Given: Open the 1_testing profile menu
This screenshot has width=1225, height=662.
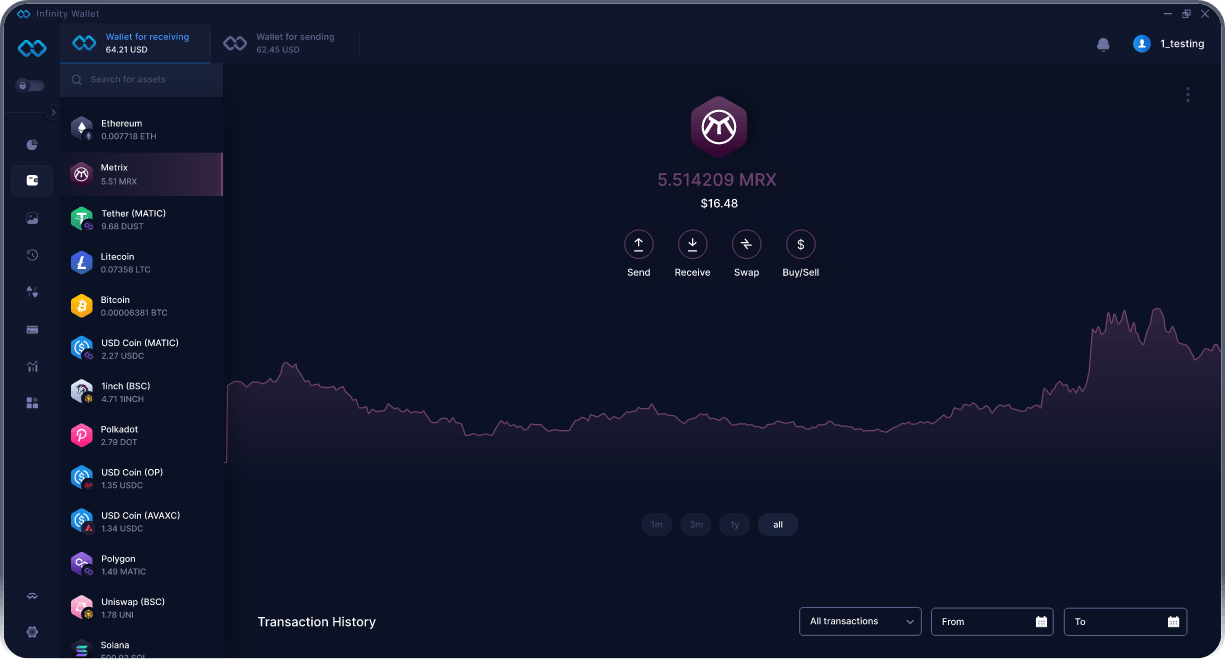Looking at the screenshot, I should [x=1169, y=44].
